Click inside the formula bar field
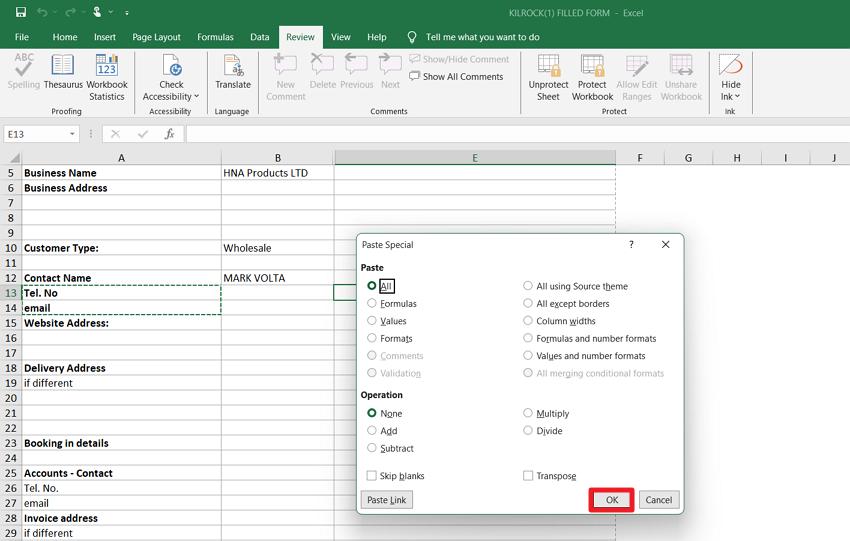 (x=518, y=134)
